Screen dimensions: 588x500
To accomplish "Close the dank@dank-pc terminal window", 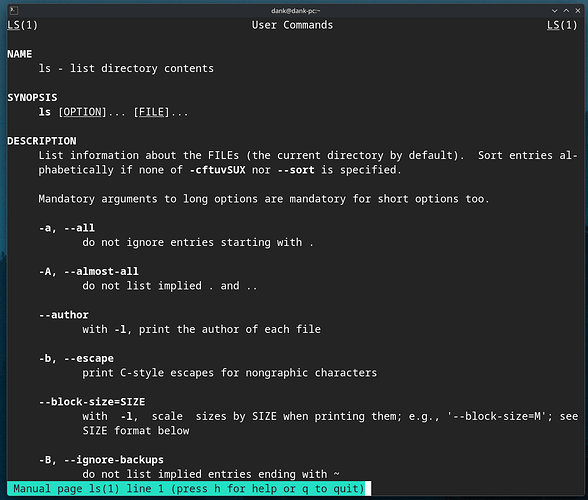I will pyautogui.click(x=578, y=11).
